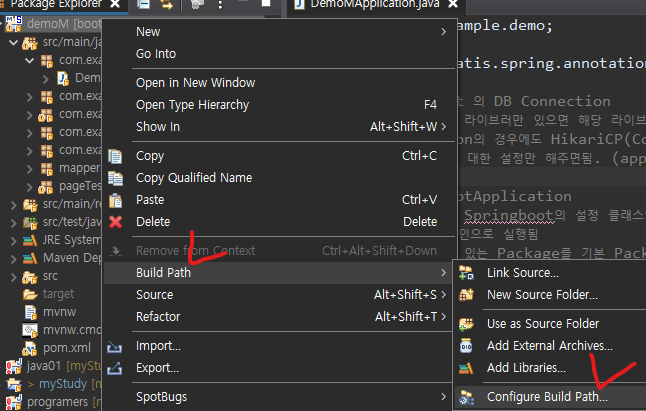The width and height of the screenshot is (646, 411).
Task: Choose New Source Folder...
Action: click(550, 294)
